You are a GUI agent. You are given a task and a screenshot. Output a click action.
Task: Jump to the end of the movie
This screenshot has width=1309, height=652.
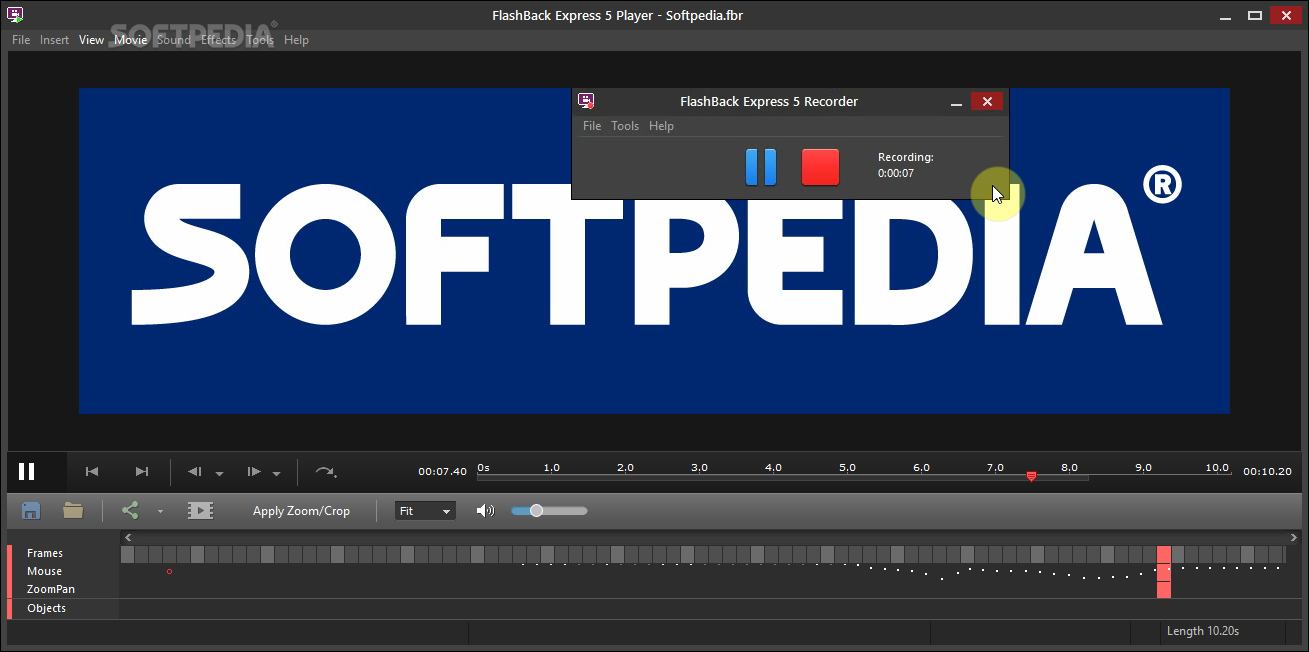coord(142,472)
